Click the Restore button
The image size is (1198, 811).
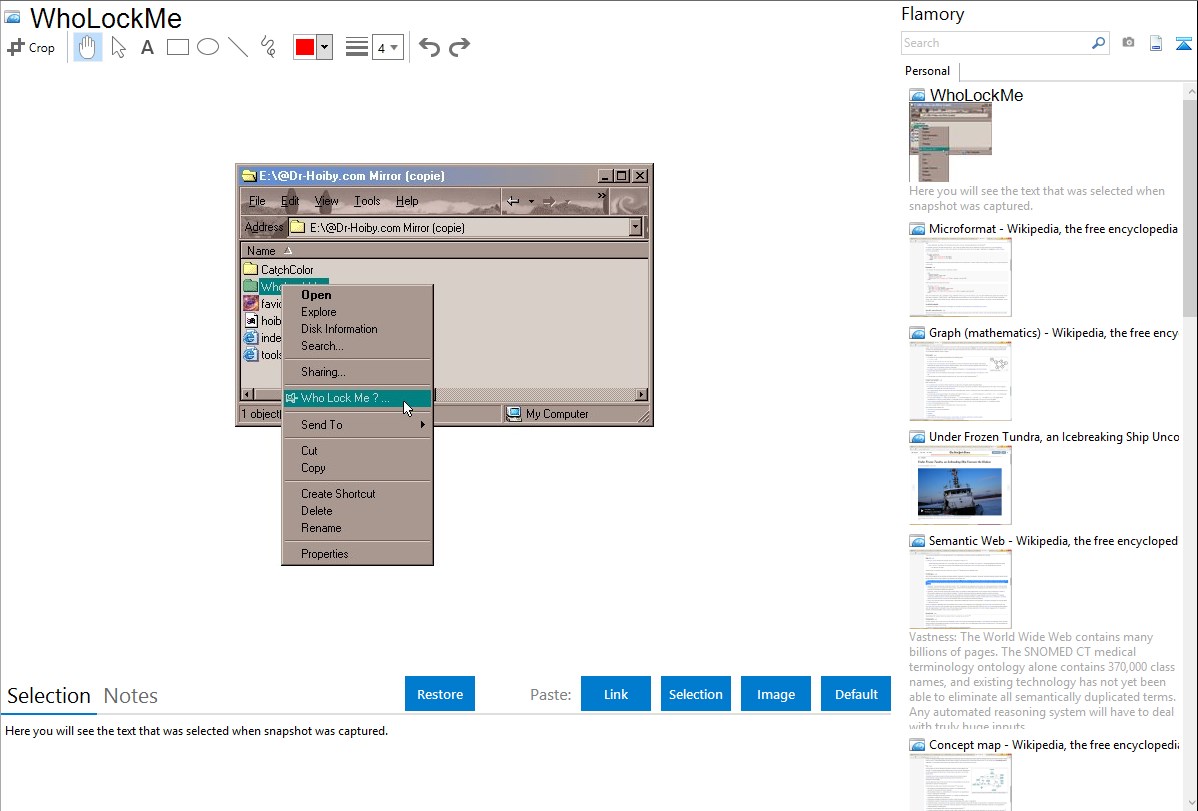440,694
